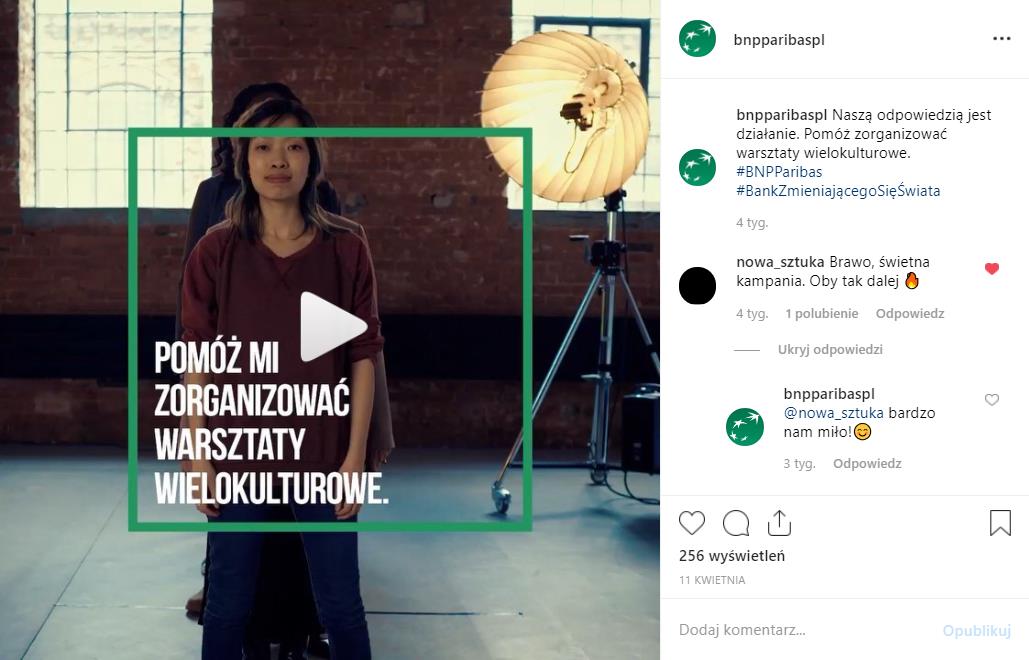Share the post via share icon
Viewport: 1029px width, 660px height.
click(x=779, y=523)
